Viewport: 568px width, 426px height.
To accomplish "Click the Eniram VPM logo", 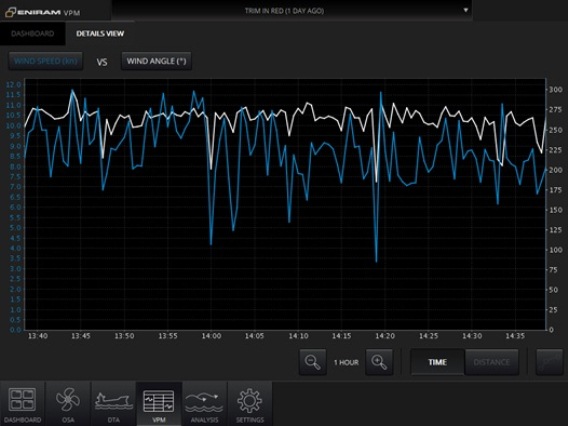I will point(43,12).
